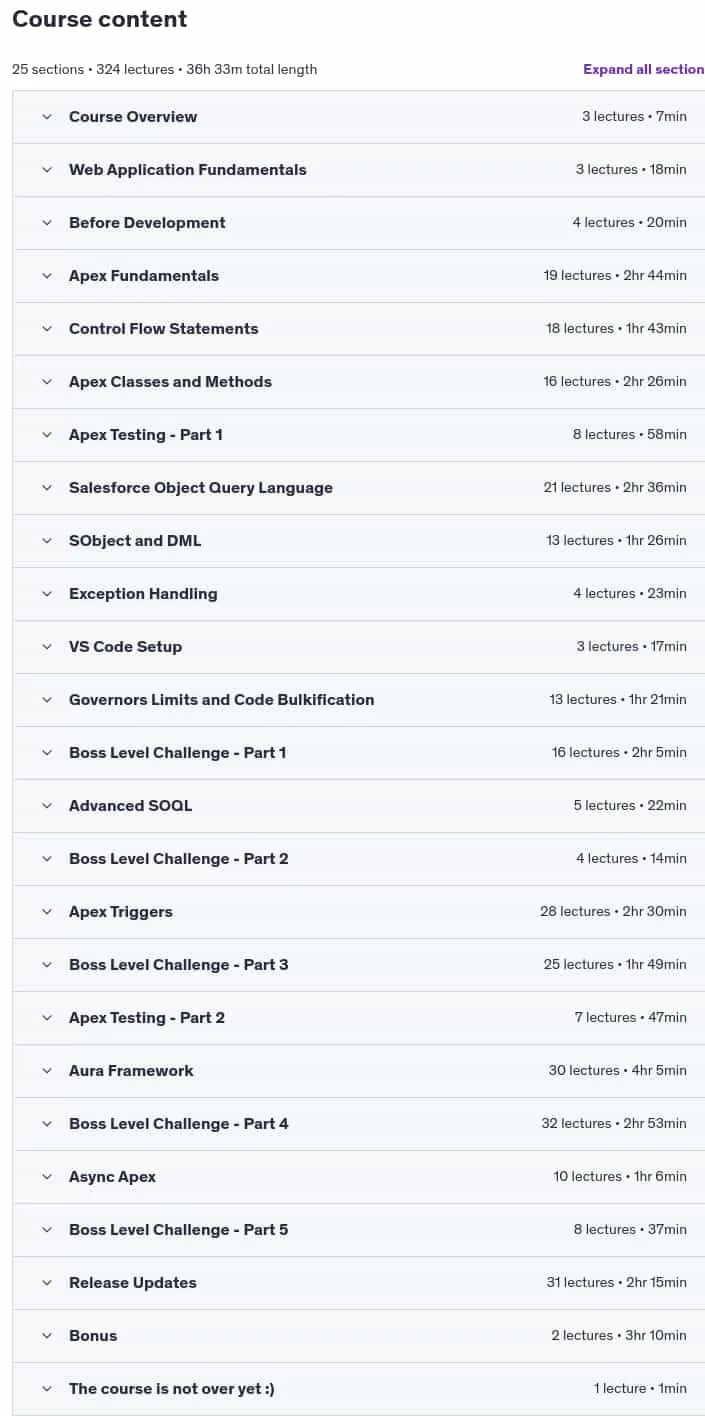Click the Release Updates section heading
This screenshot has width=705, height=1416.
tap(133, 1283)
